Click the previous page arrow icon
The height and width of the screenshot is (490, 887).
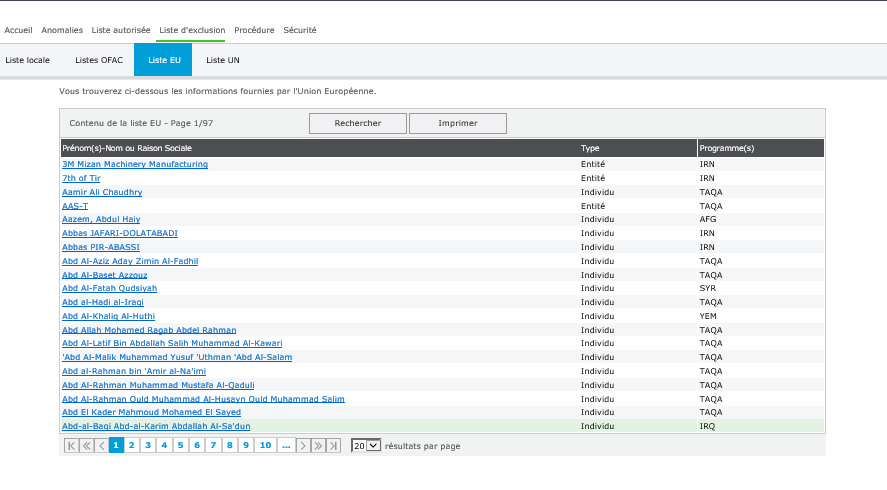[x=101, y=445]
